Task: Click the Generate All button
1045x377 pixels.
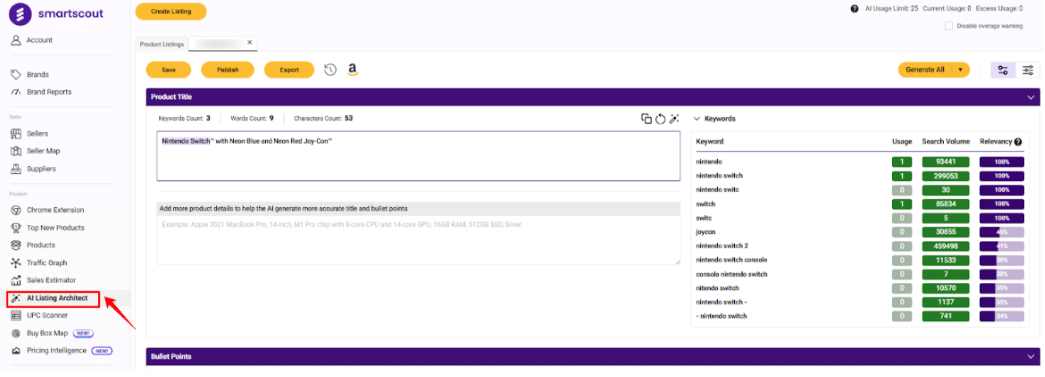Action: pyautogui.click(x=925, y=70)
